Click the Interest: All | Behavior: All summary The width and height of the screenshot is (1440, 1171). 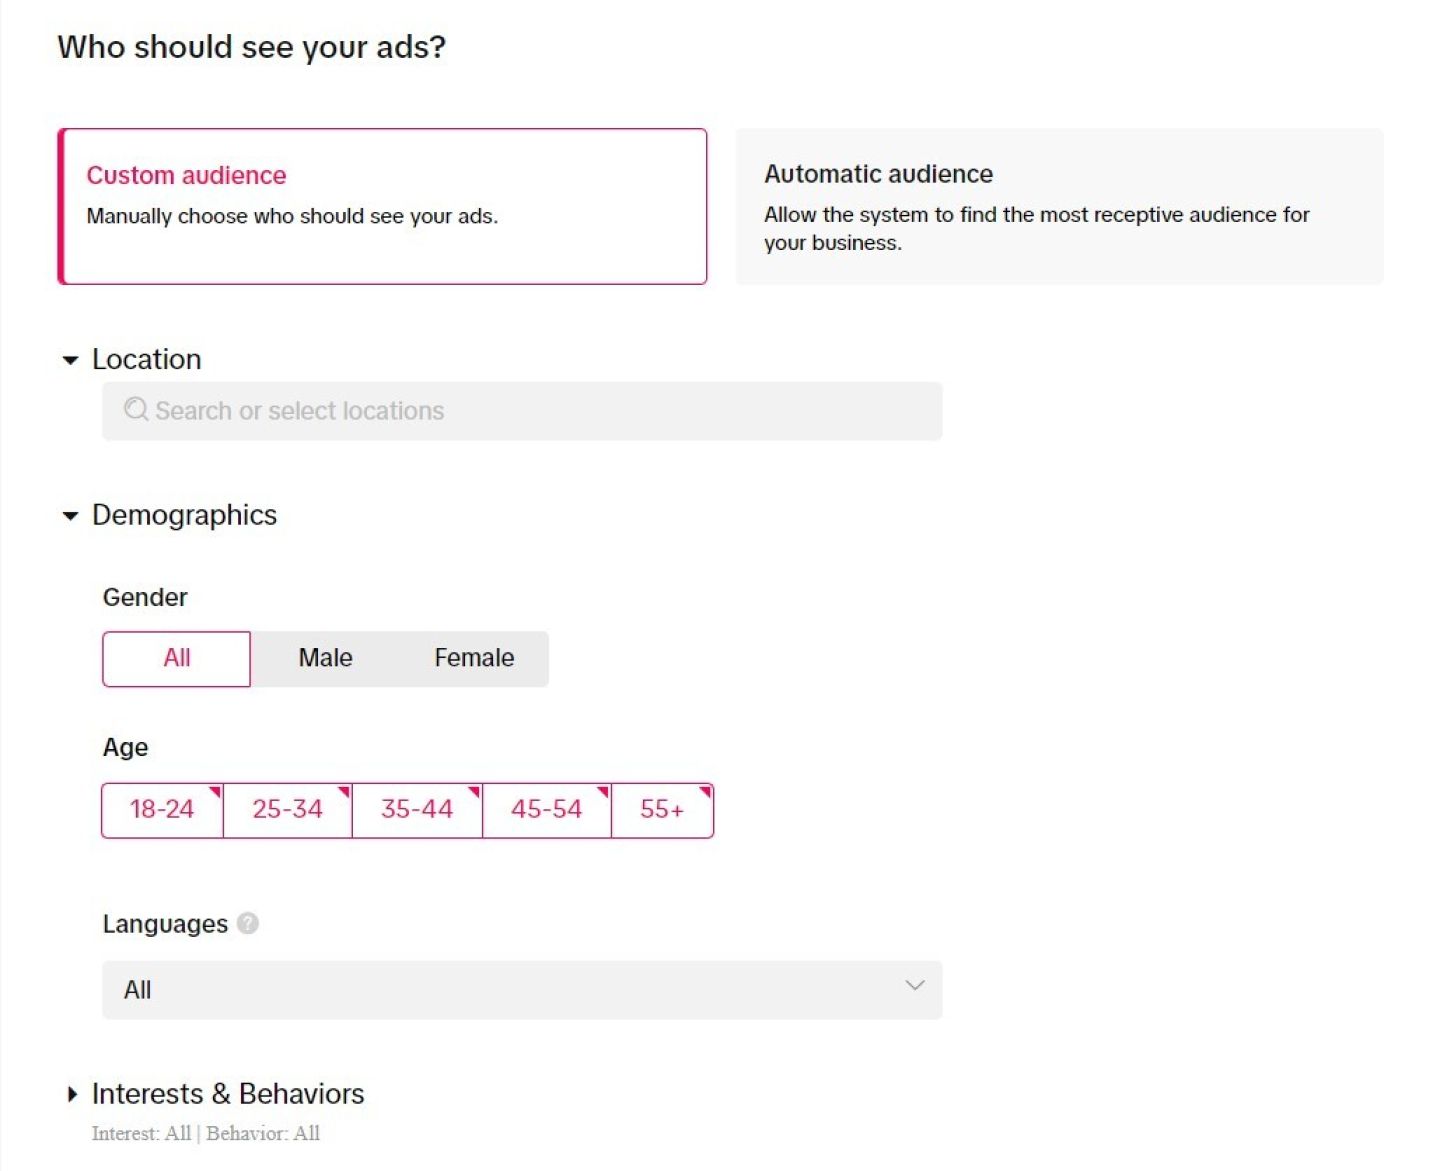206,1133
